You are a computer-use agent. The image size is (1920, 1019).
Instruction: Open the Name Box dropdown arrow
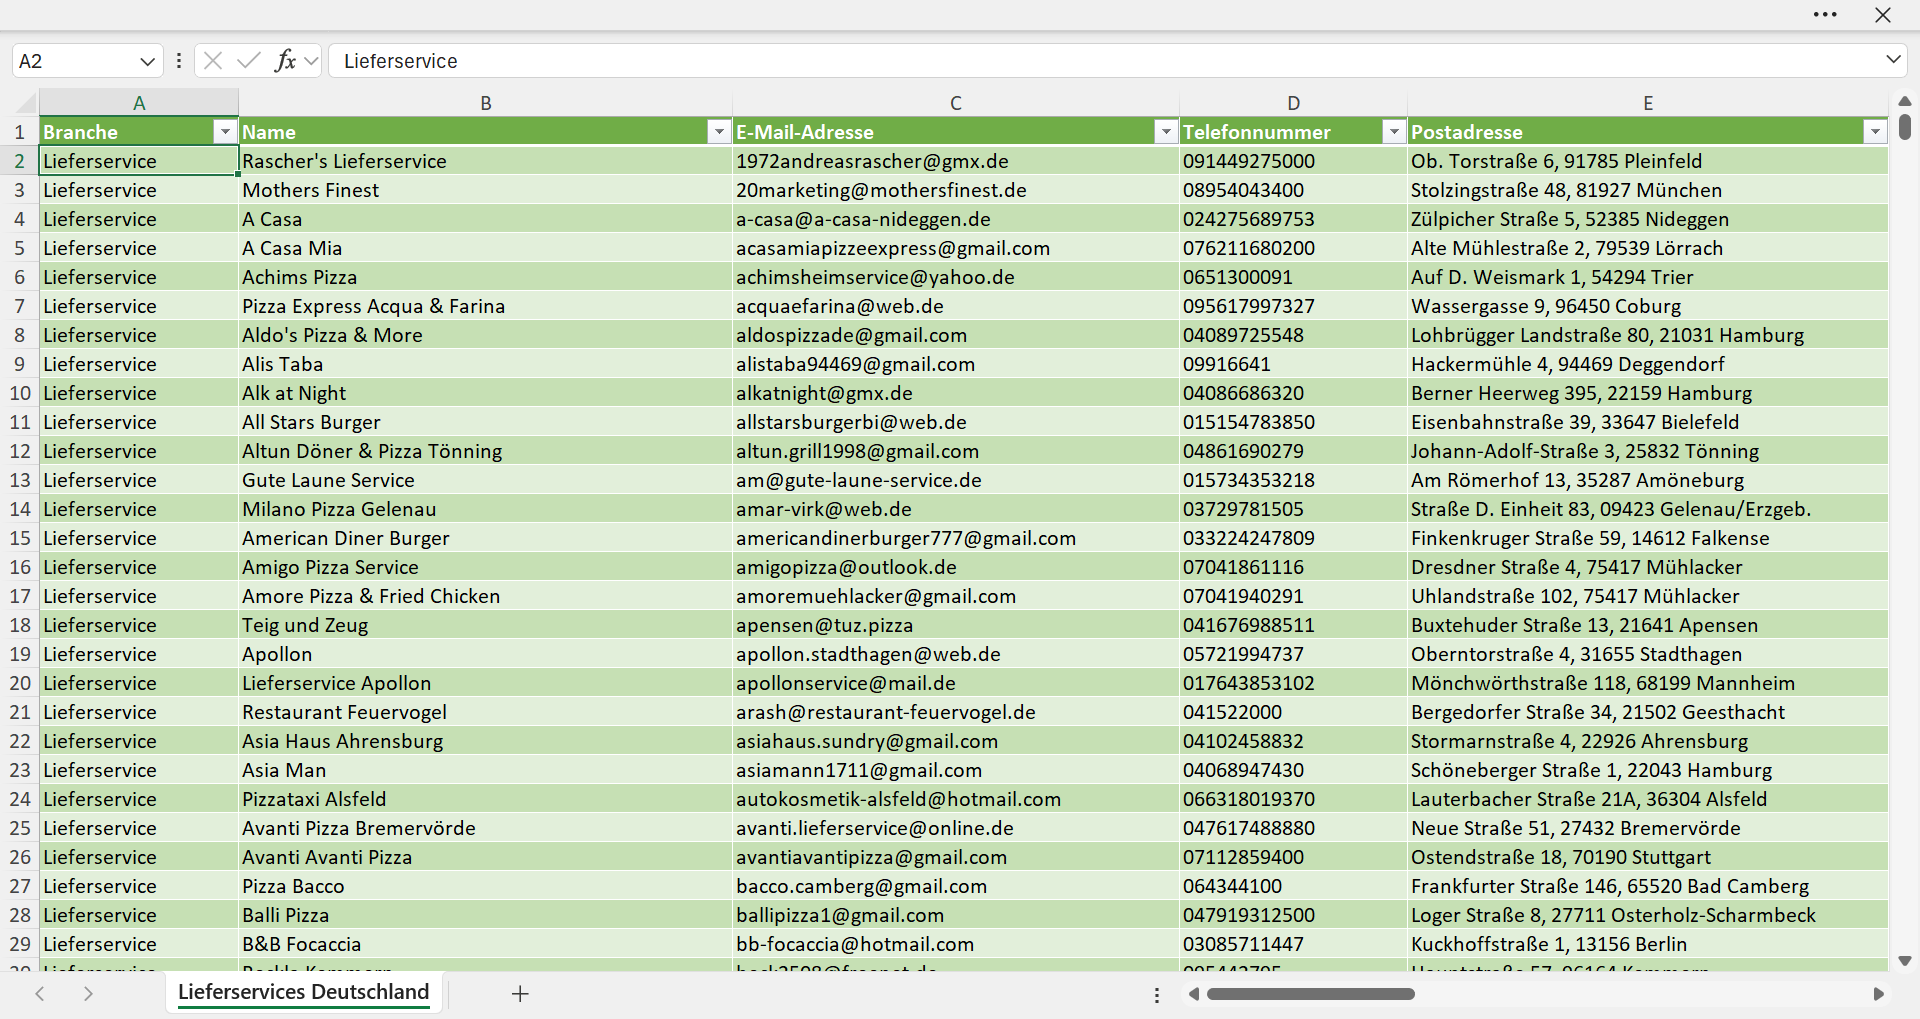[x=147, y=61]
